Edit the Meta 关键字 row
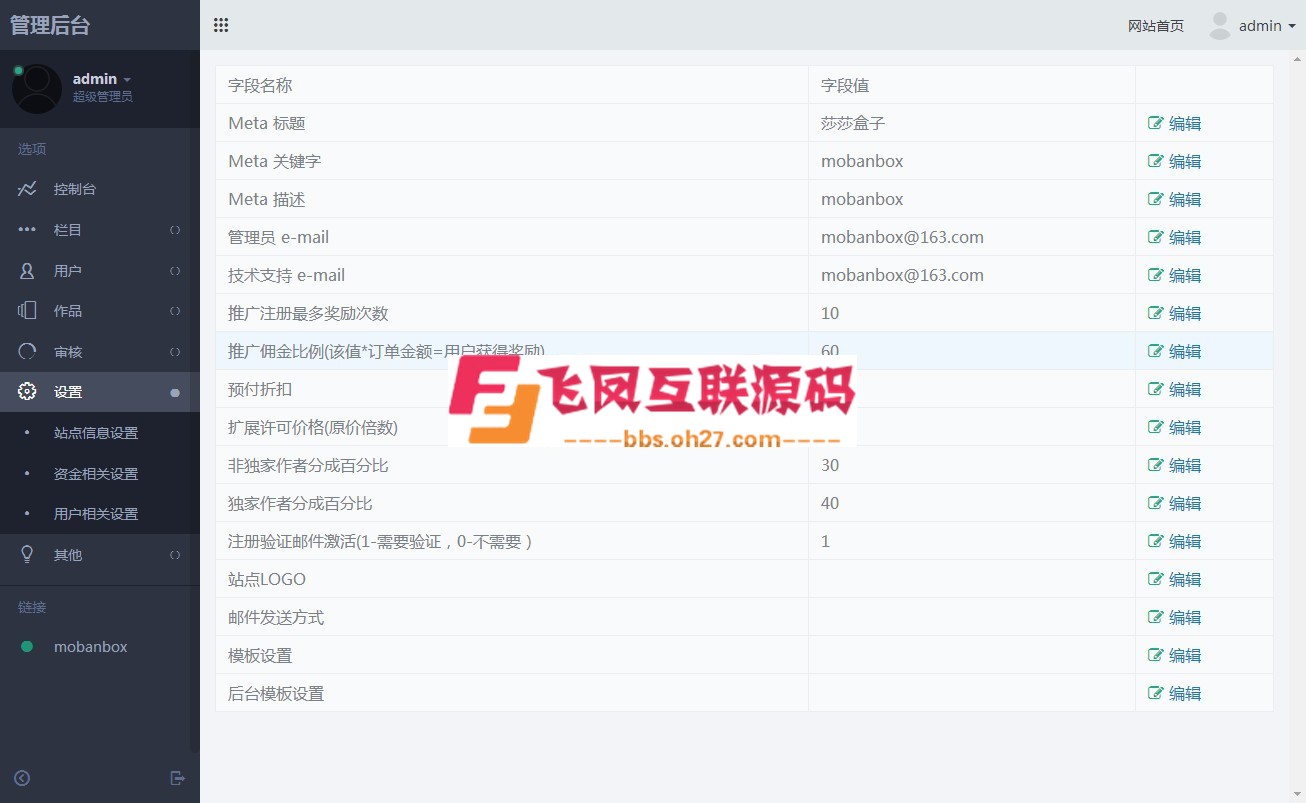 (x=1175, y=161)
